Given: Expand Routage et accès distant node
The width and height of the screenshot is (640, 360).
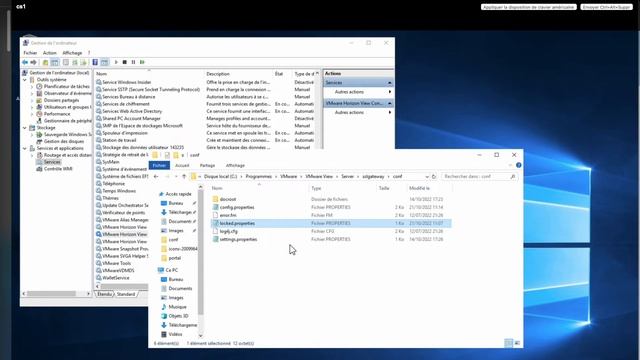Looking at the screenshot, I should pos(32,155).
